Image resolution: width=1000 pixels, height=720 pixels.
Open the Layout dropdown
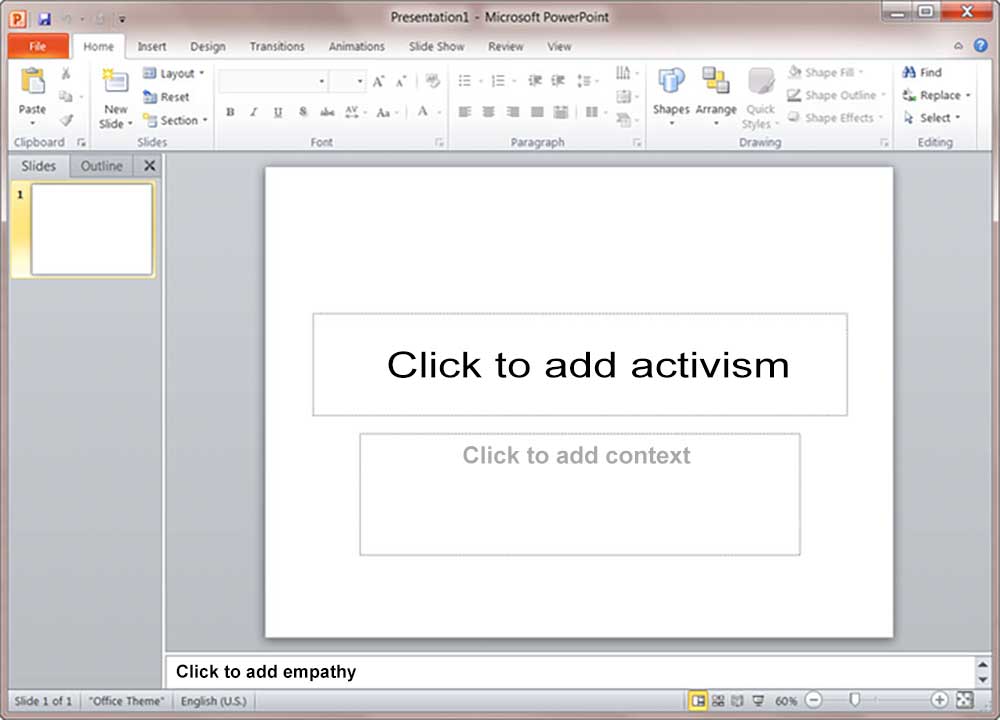174,73
